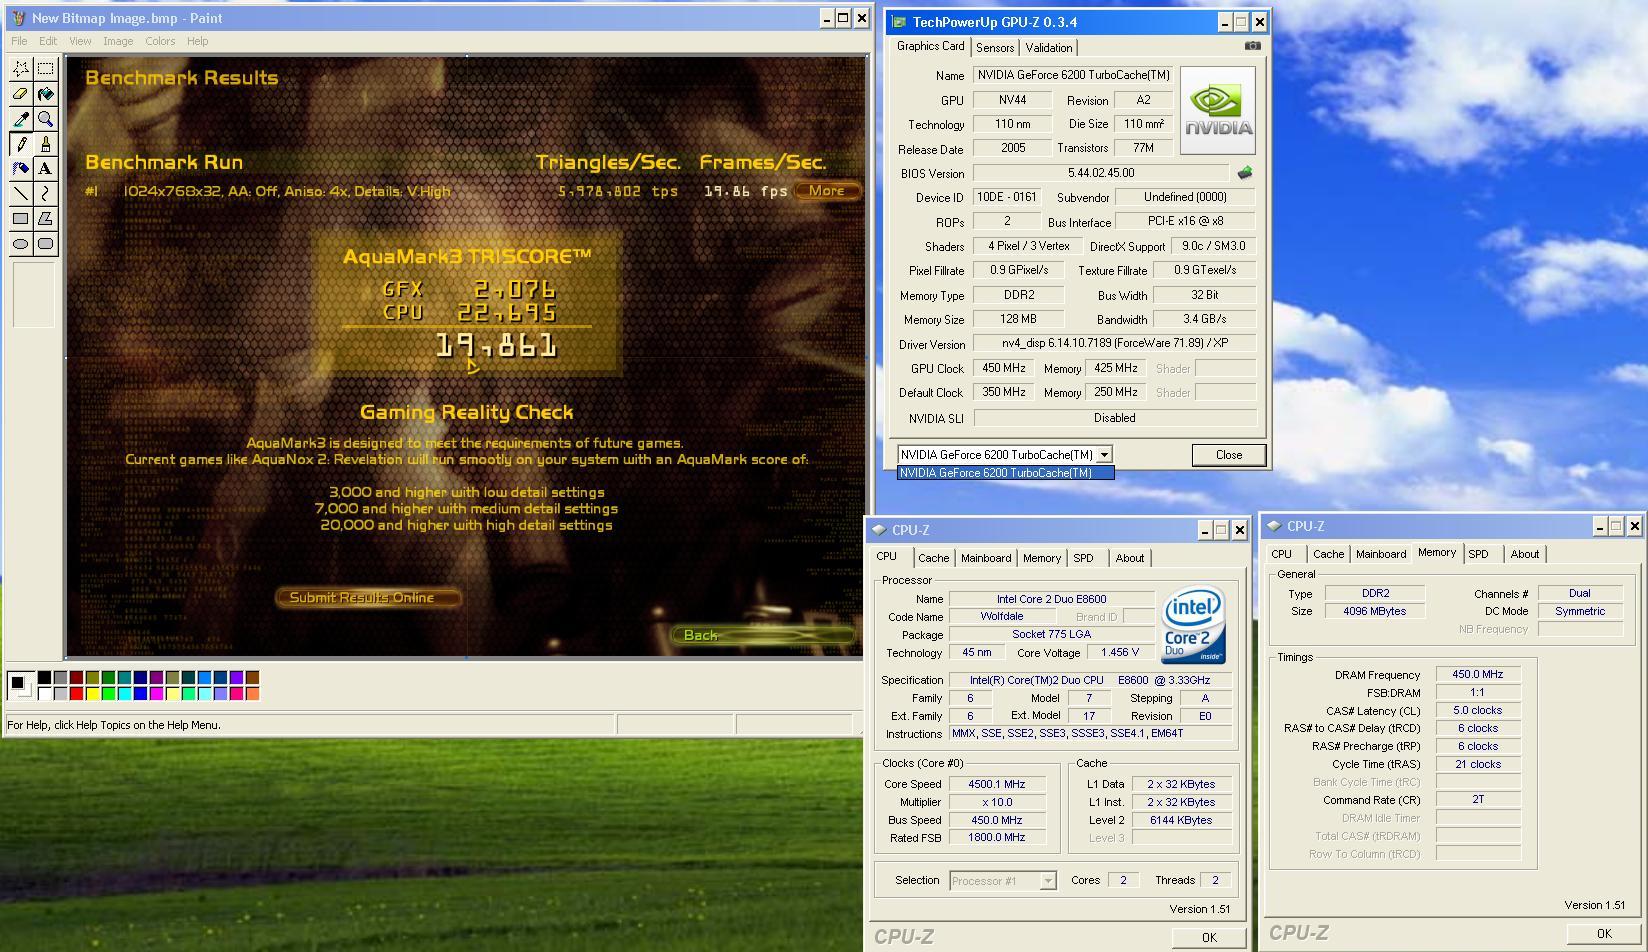The width and height of the screenshot is (1648, 952).
Task: Open the View menu in Paint
Action: point(80,41)
